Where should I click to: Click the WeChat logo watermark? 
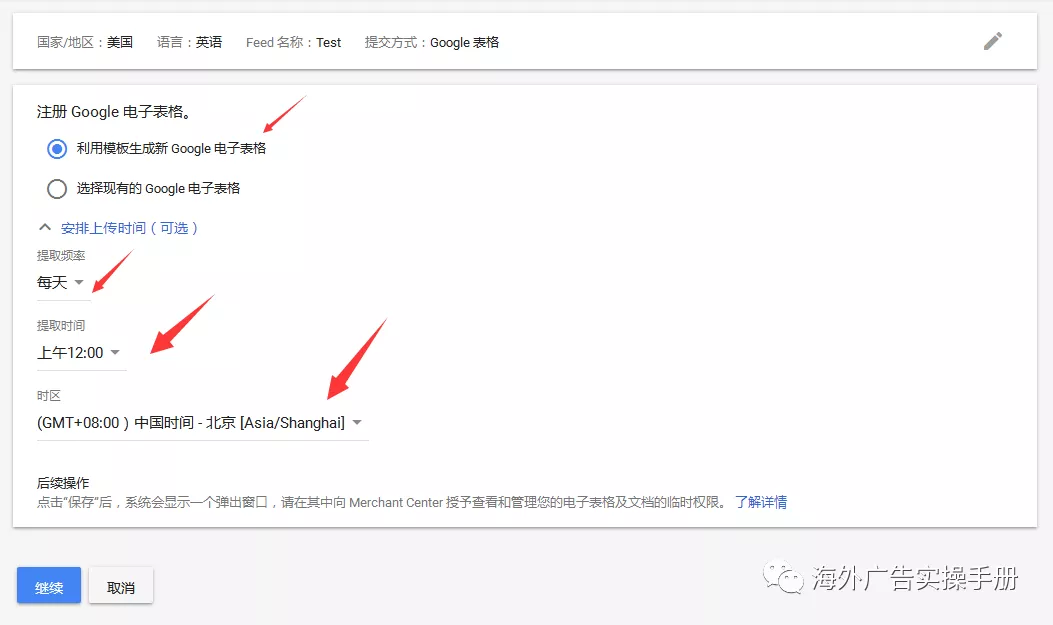tap(783, 577)
